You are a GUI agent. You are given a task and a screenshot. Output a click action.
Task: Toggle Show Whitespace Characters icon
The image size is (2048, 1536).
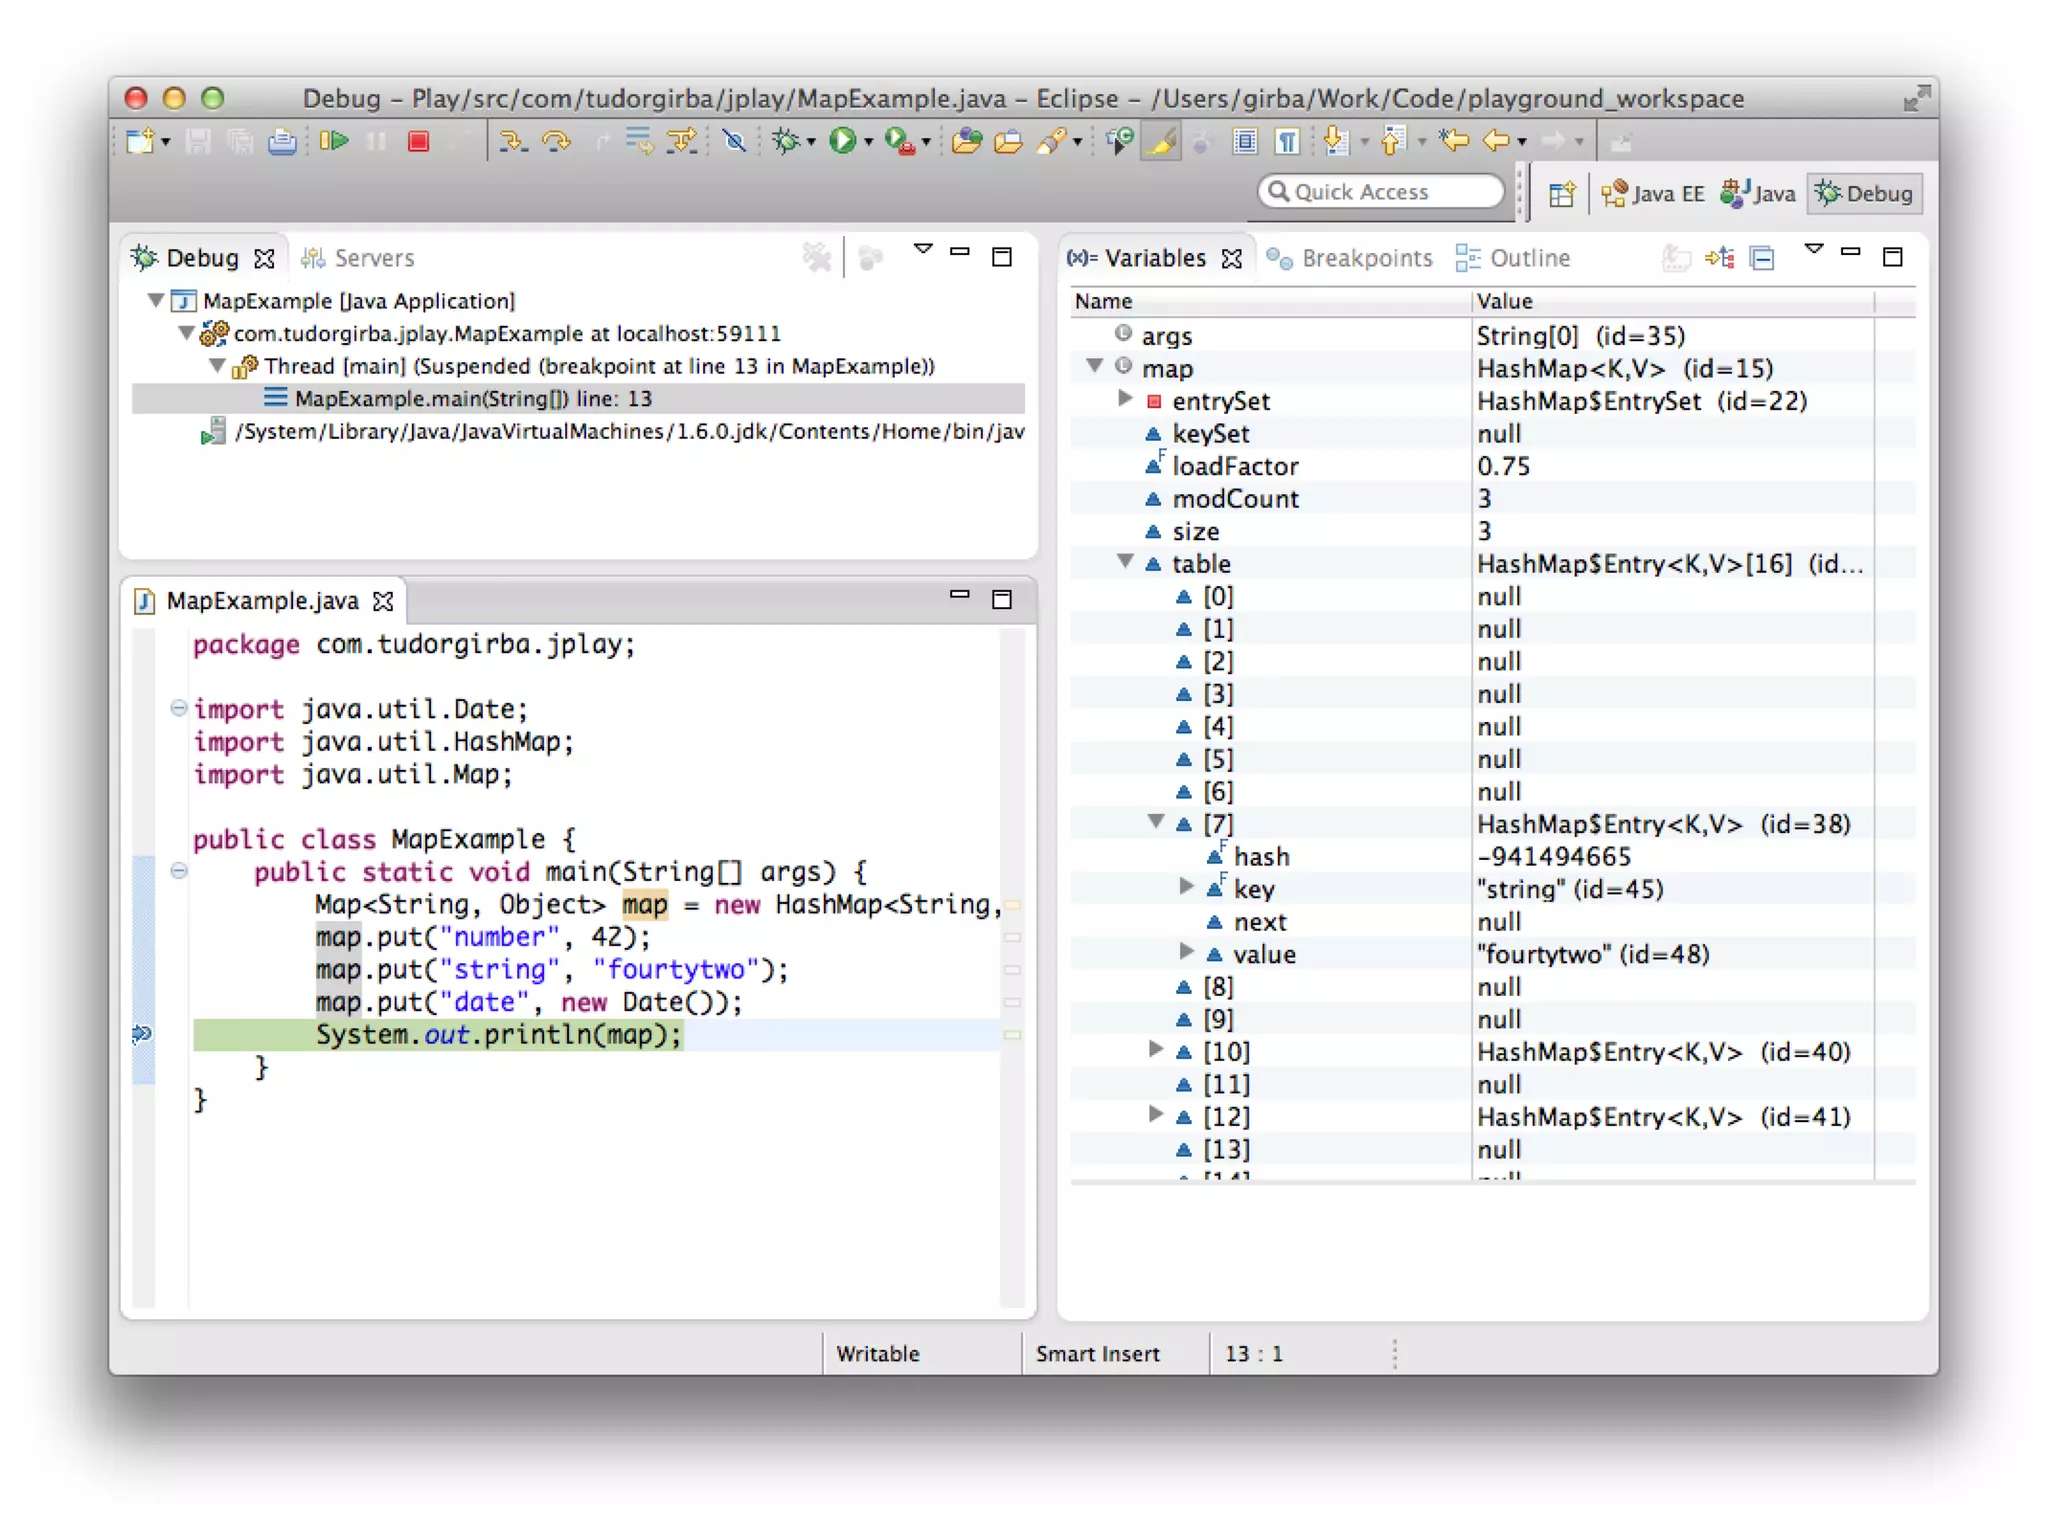1288,141
